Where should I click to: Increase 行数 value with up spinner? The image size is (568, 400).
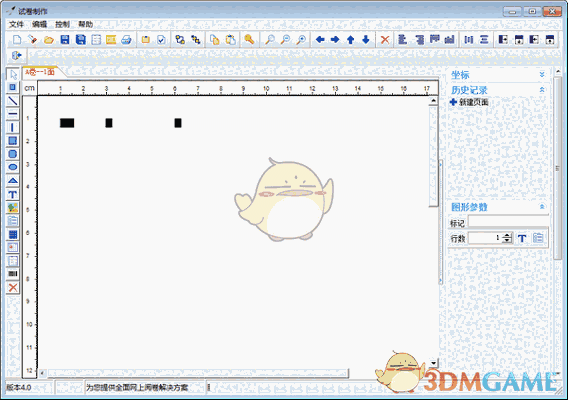[508, 235]
